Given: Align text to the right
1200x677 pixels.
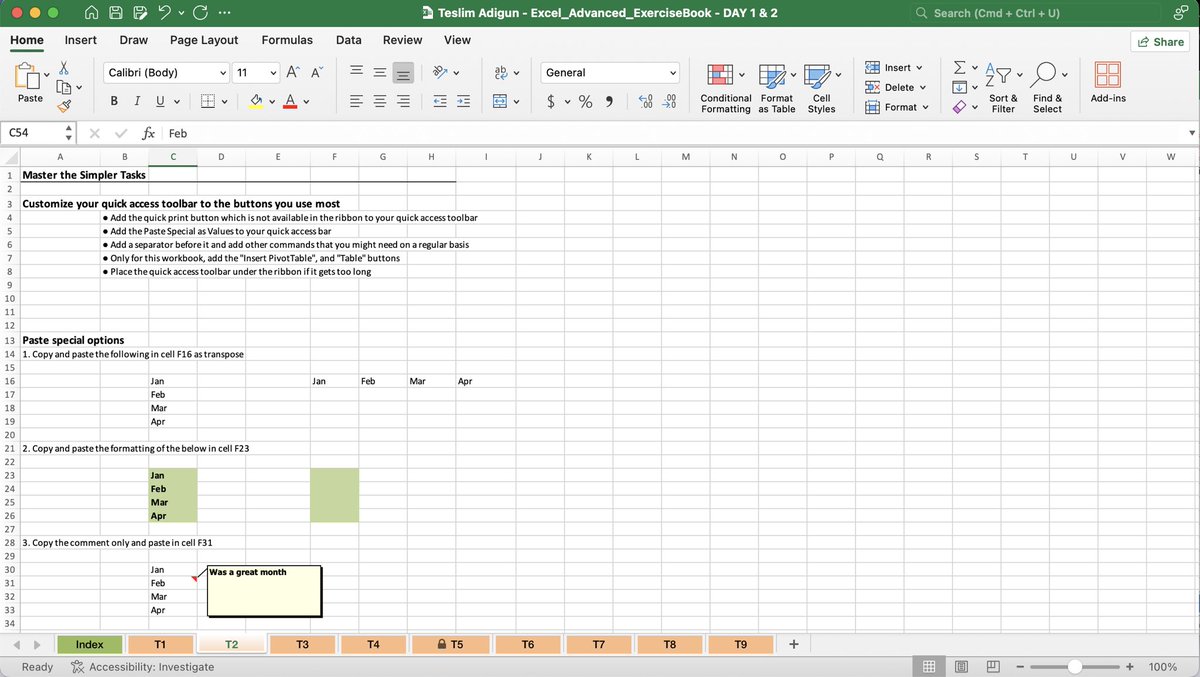Looking at the screenshot, I should (x=403, y=101).
